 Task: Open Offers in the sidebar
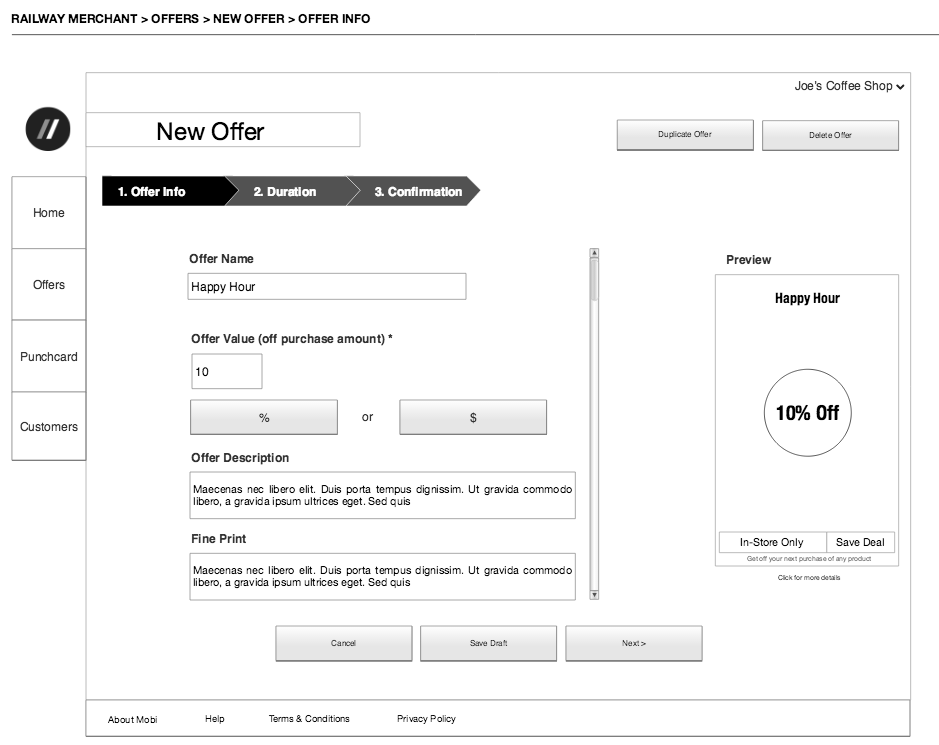point(48,285)
